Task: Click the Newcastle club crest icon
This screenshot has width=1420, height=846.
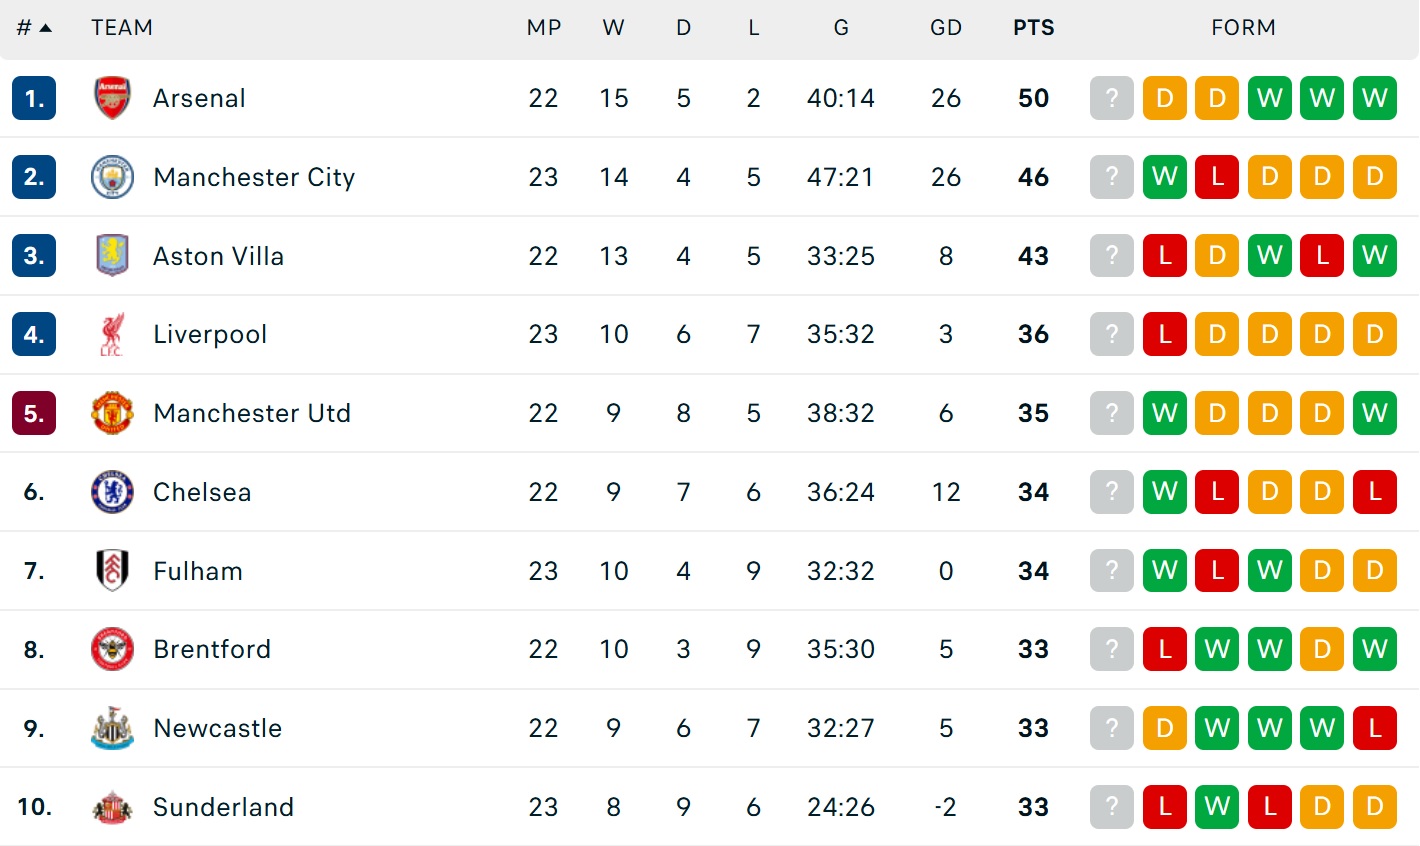Action: tap(112, 728)
